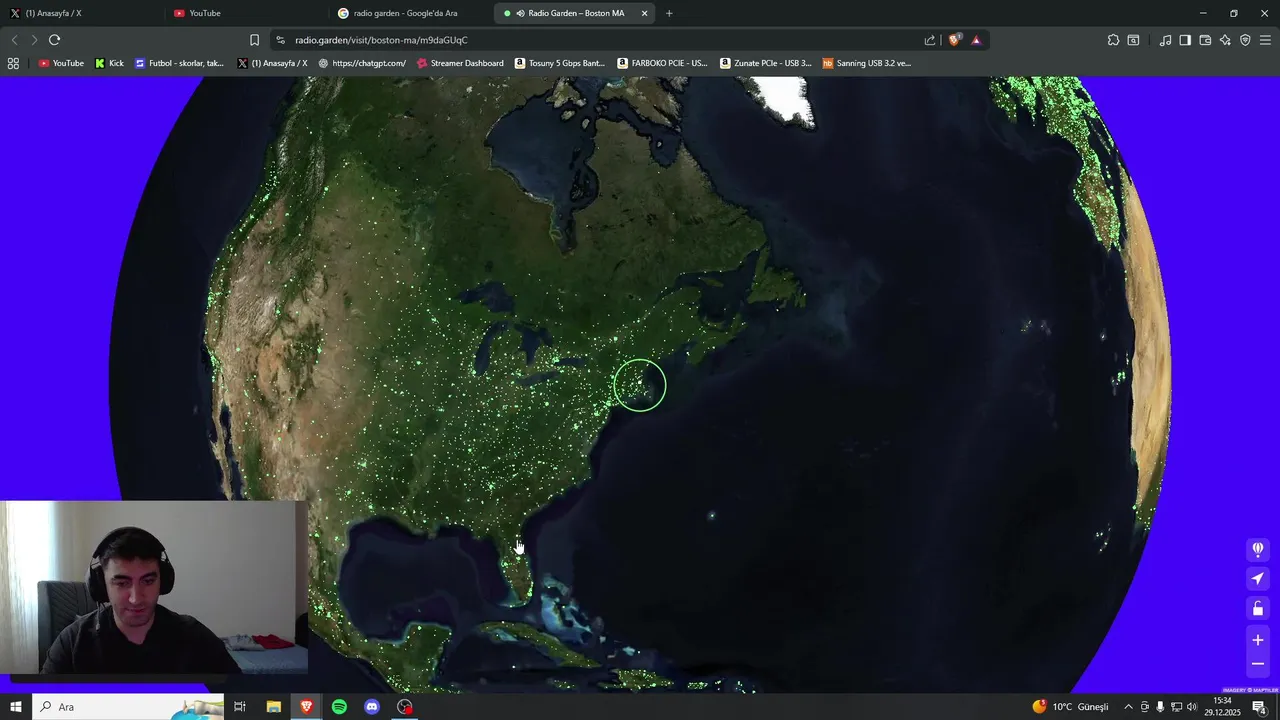Zoom out with the minus button
1280x720 pixels.
(x=1258, y=664)
